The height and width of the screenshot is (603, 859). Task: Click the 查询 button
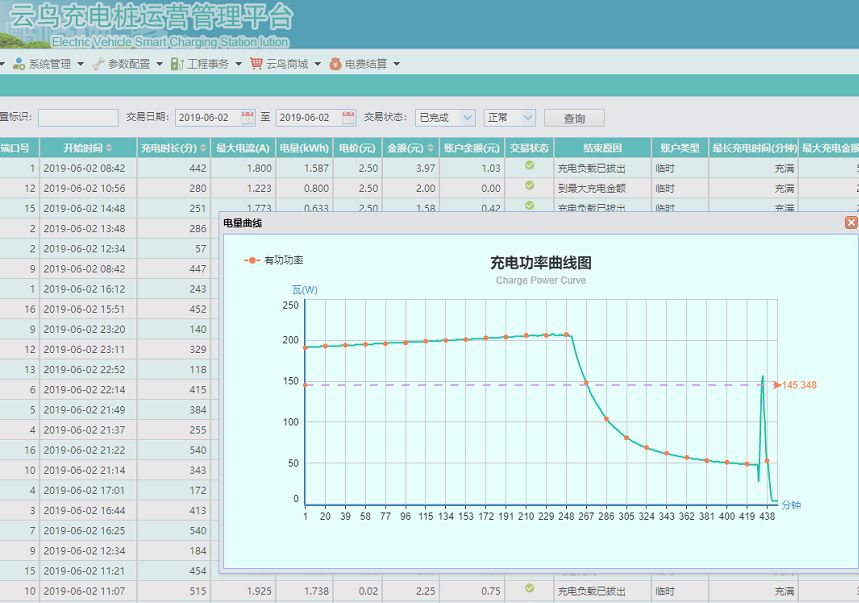click(x=574, y=118)
